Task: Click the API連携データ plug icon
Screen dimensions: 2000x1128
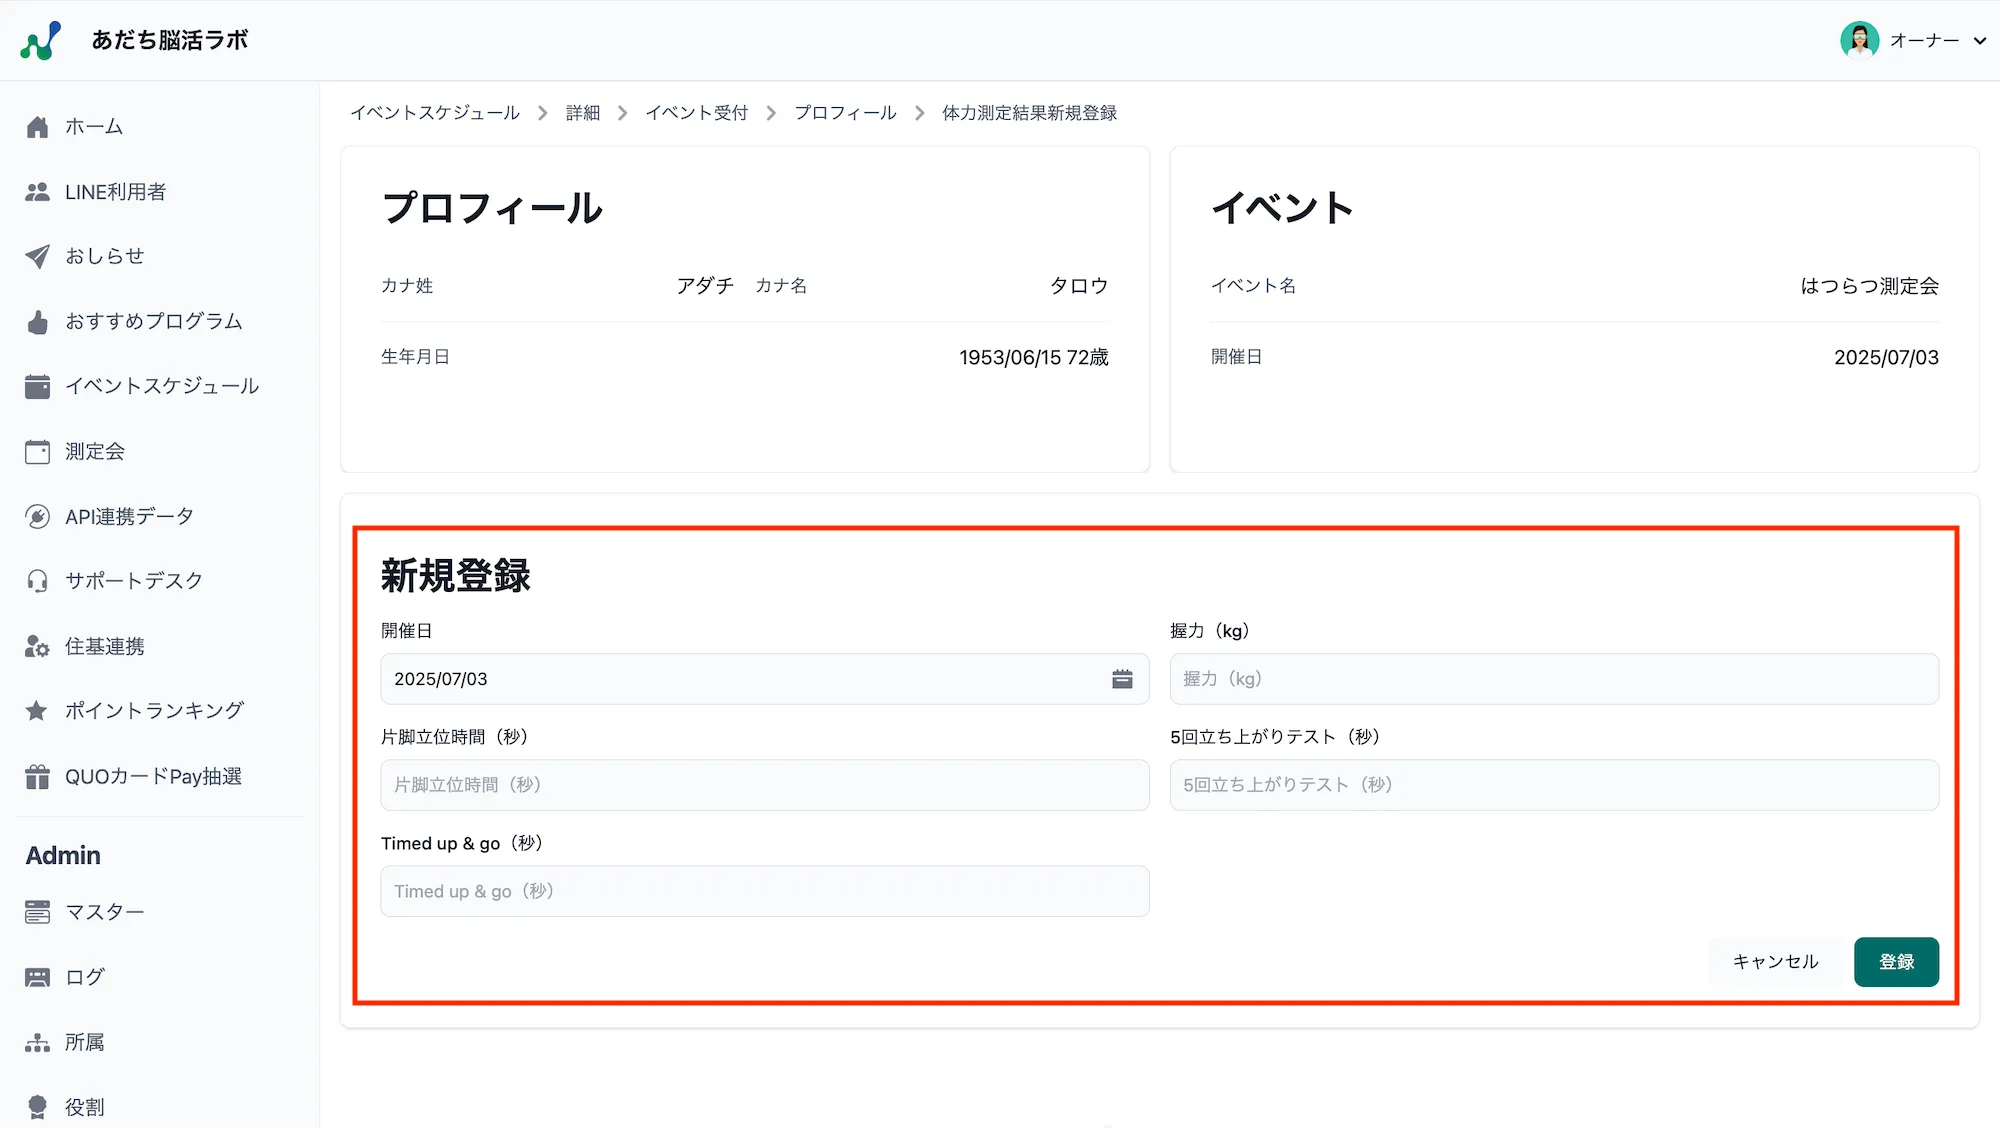Action: [37, 517]
